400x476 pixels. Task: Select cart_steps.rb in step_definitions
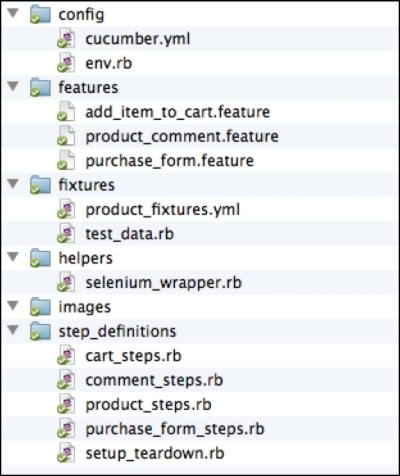133,356
